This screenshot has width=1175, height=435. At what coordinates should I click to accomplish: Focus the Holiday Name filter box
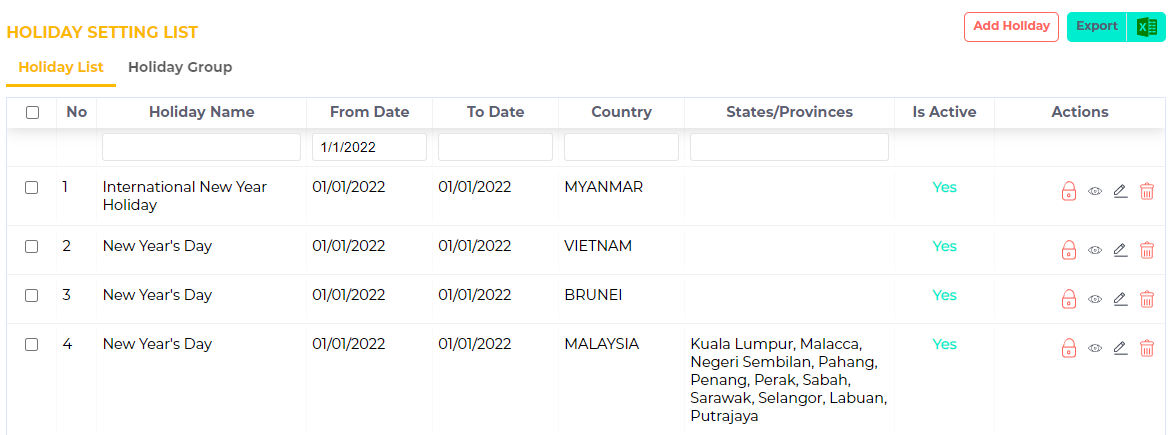pos(201,147)
